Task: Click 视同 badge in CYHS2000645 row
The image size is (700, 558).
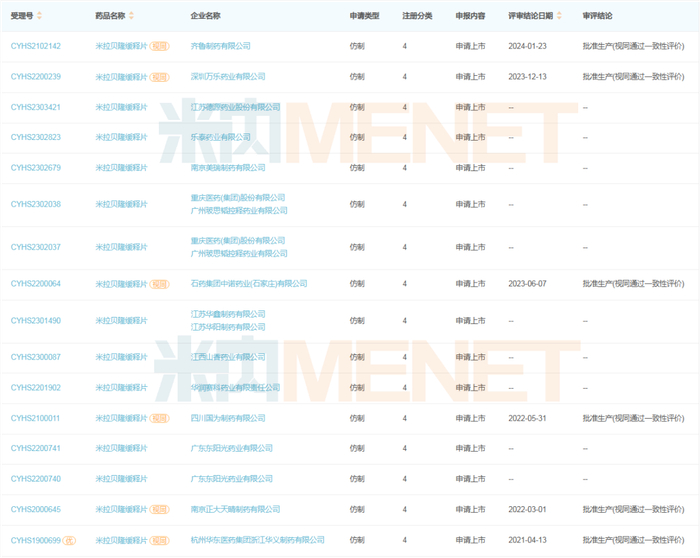Action: (159, 509)
